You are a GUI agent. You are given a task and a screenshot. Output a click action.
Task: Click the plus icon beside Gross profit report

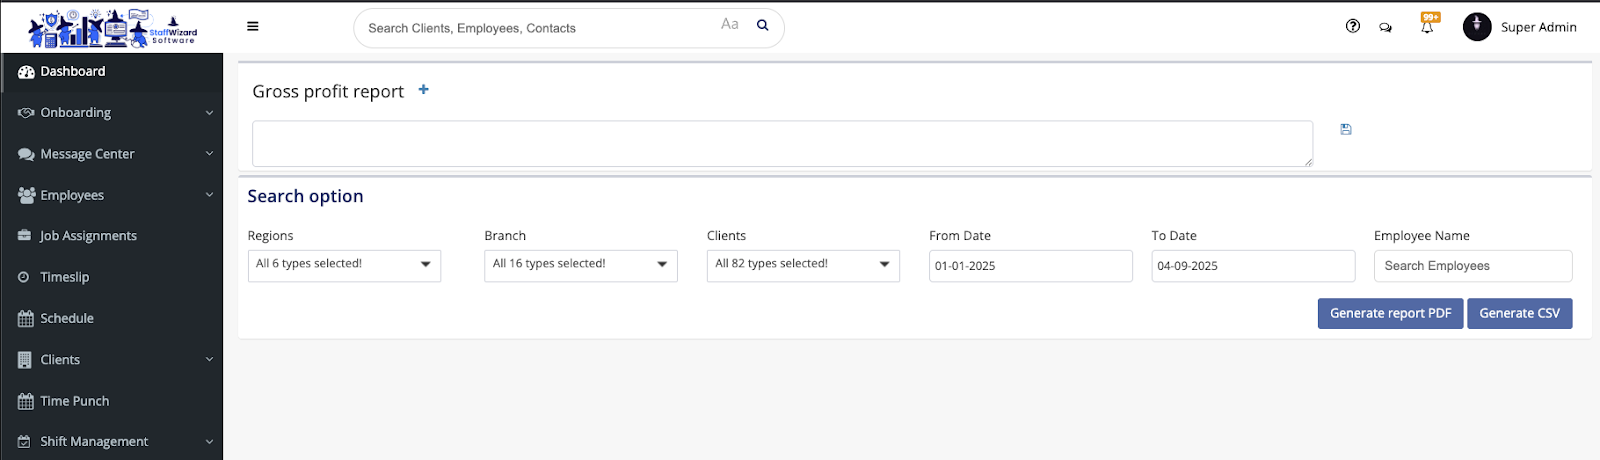tap(424, 90)
